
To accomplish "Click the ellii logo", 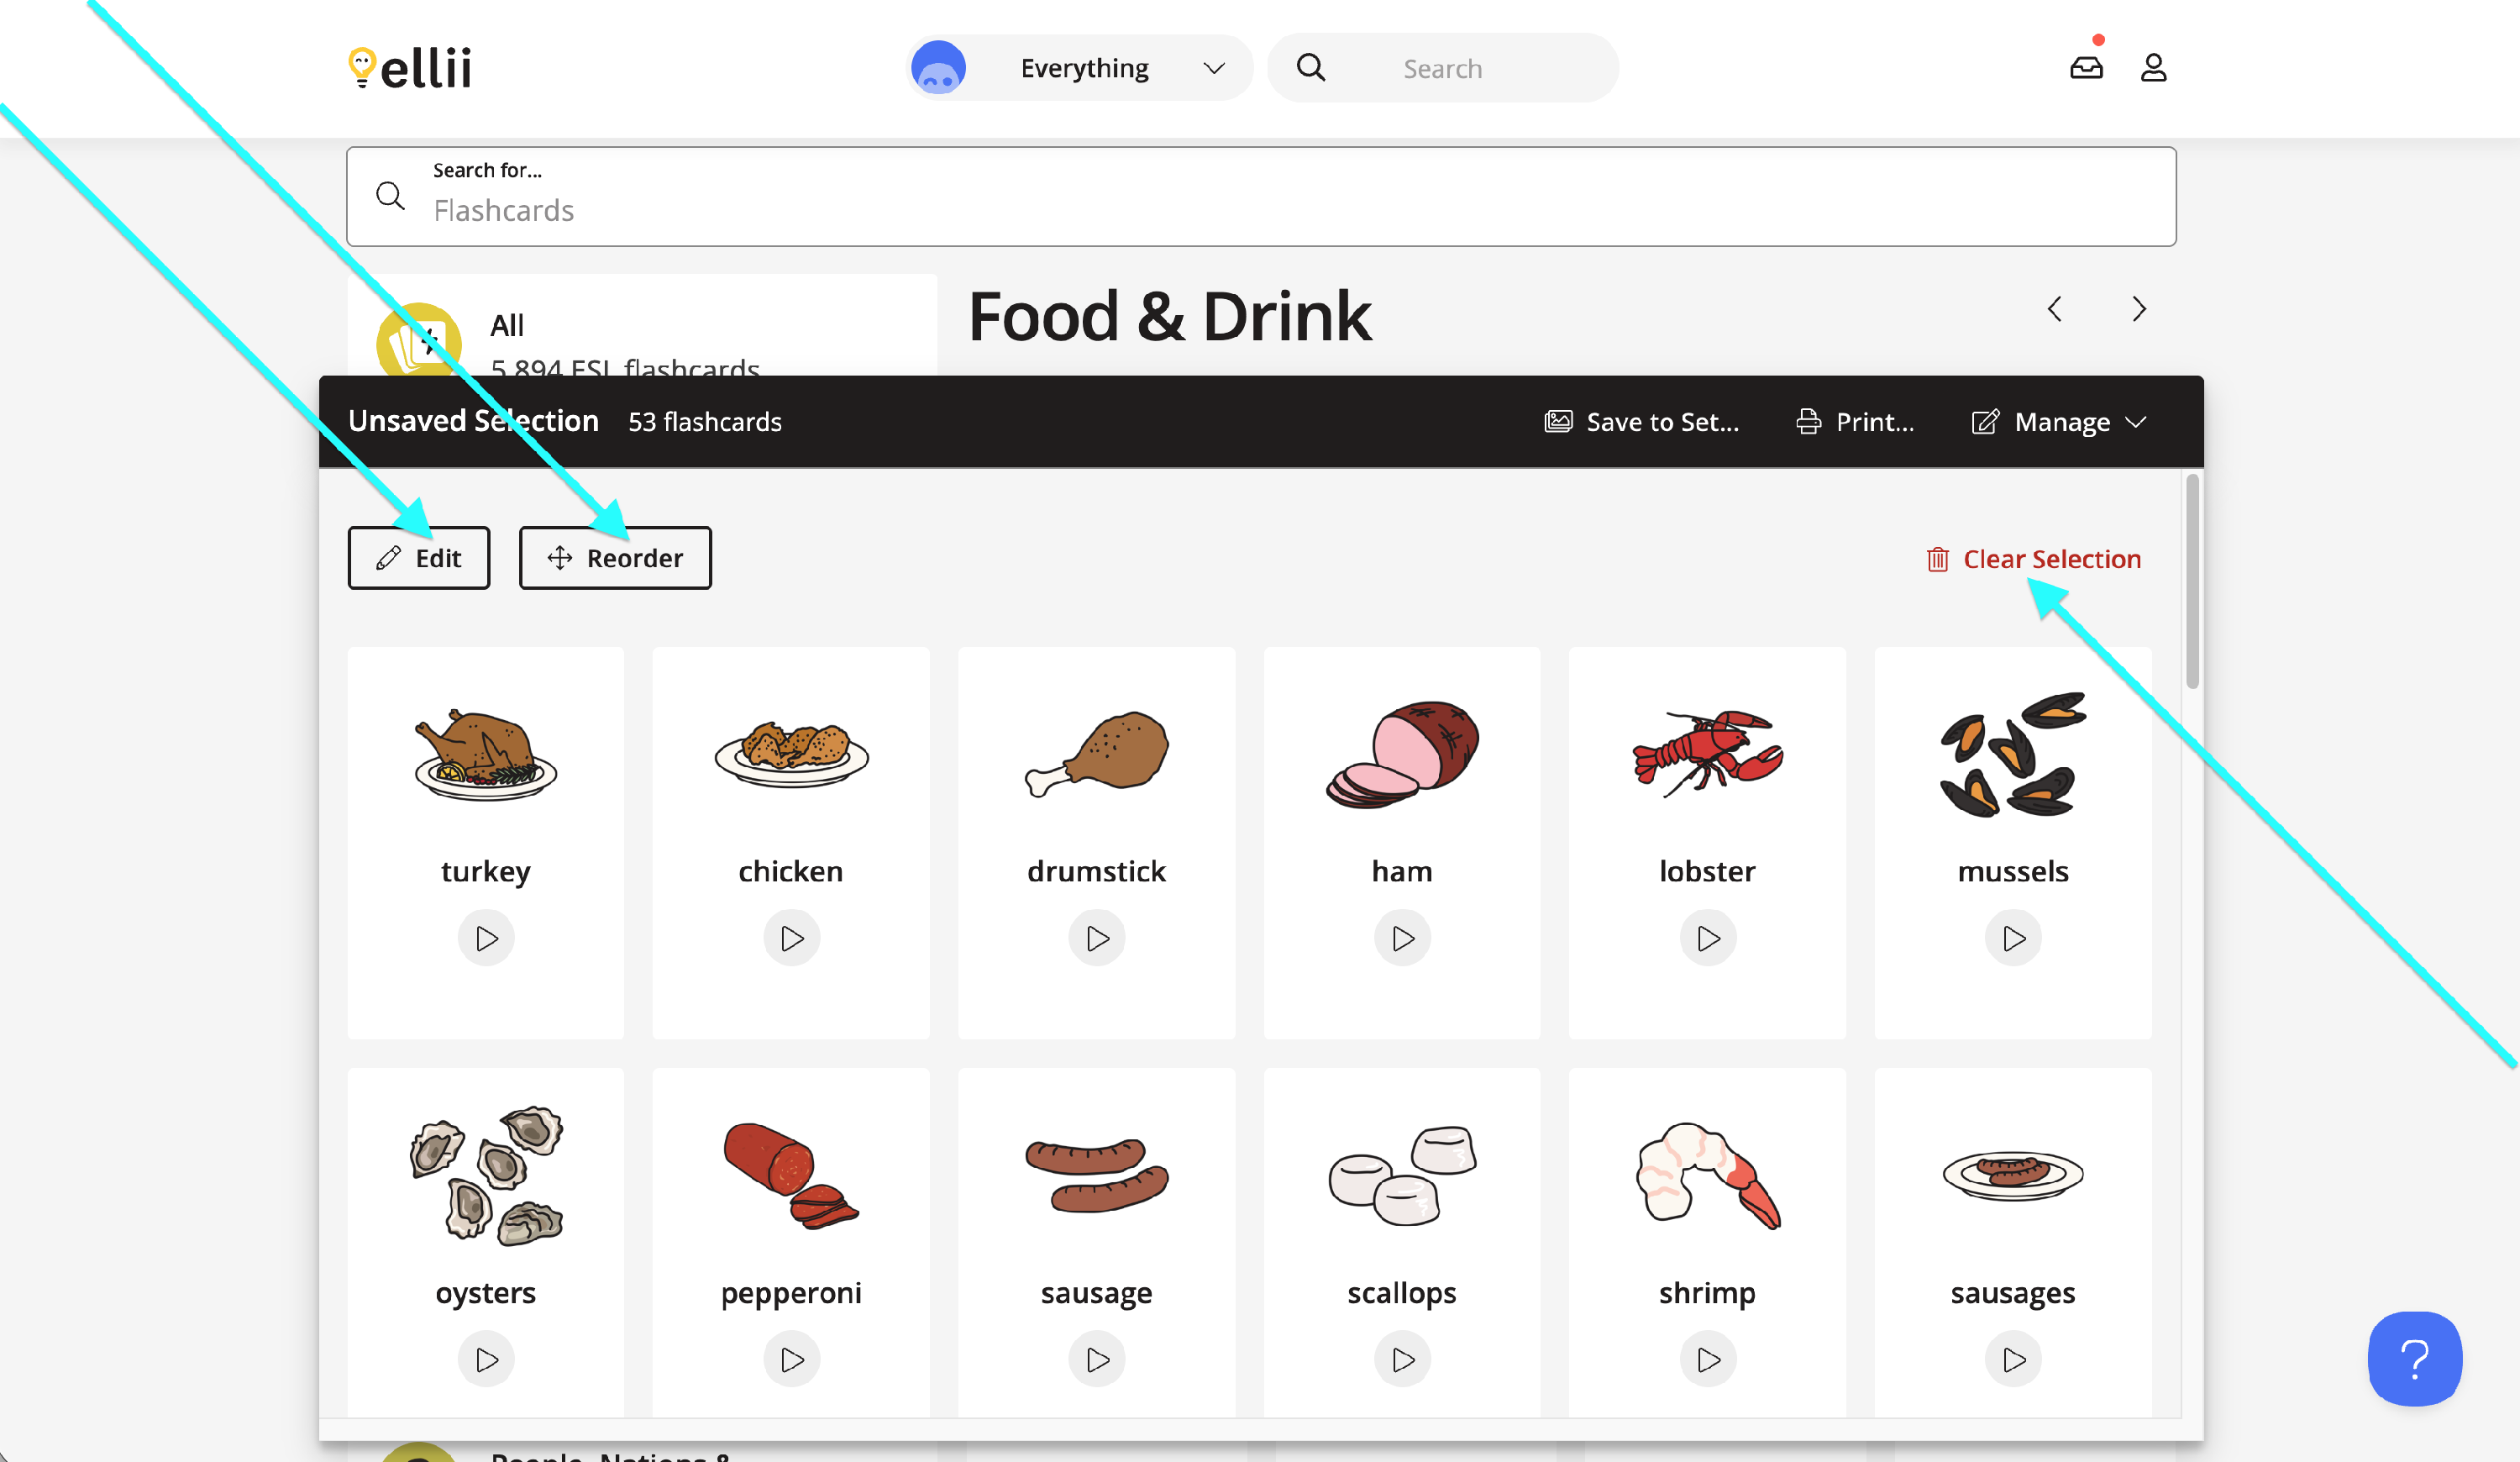I will 409,68.
